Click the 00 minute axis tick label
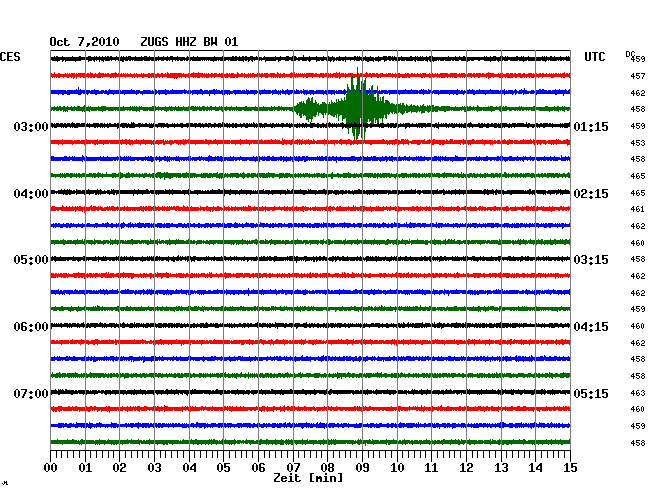 click(x=51, y=467)
